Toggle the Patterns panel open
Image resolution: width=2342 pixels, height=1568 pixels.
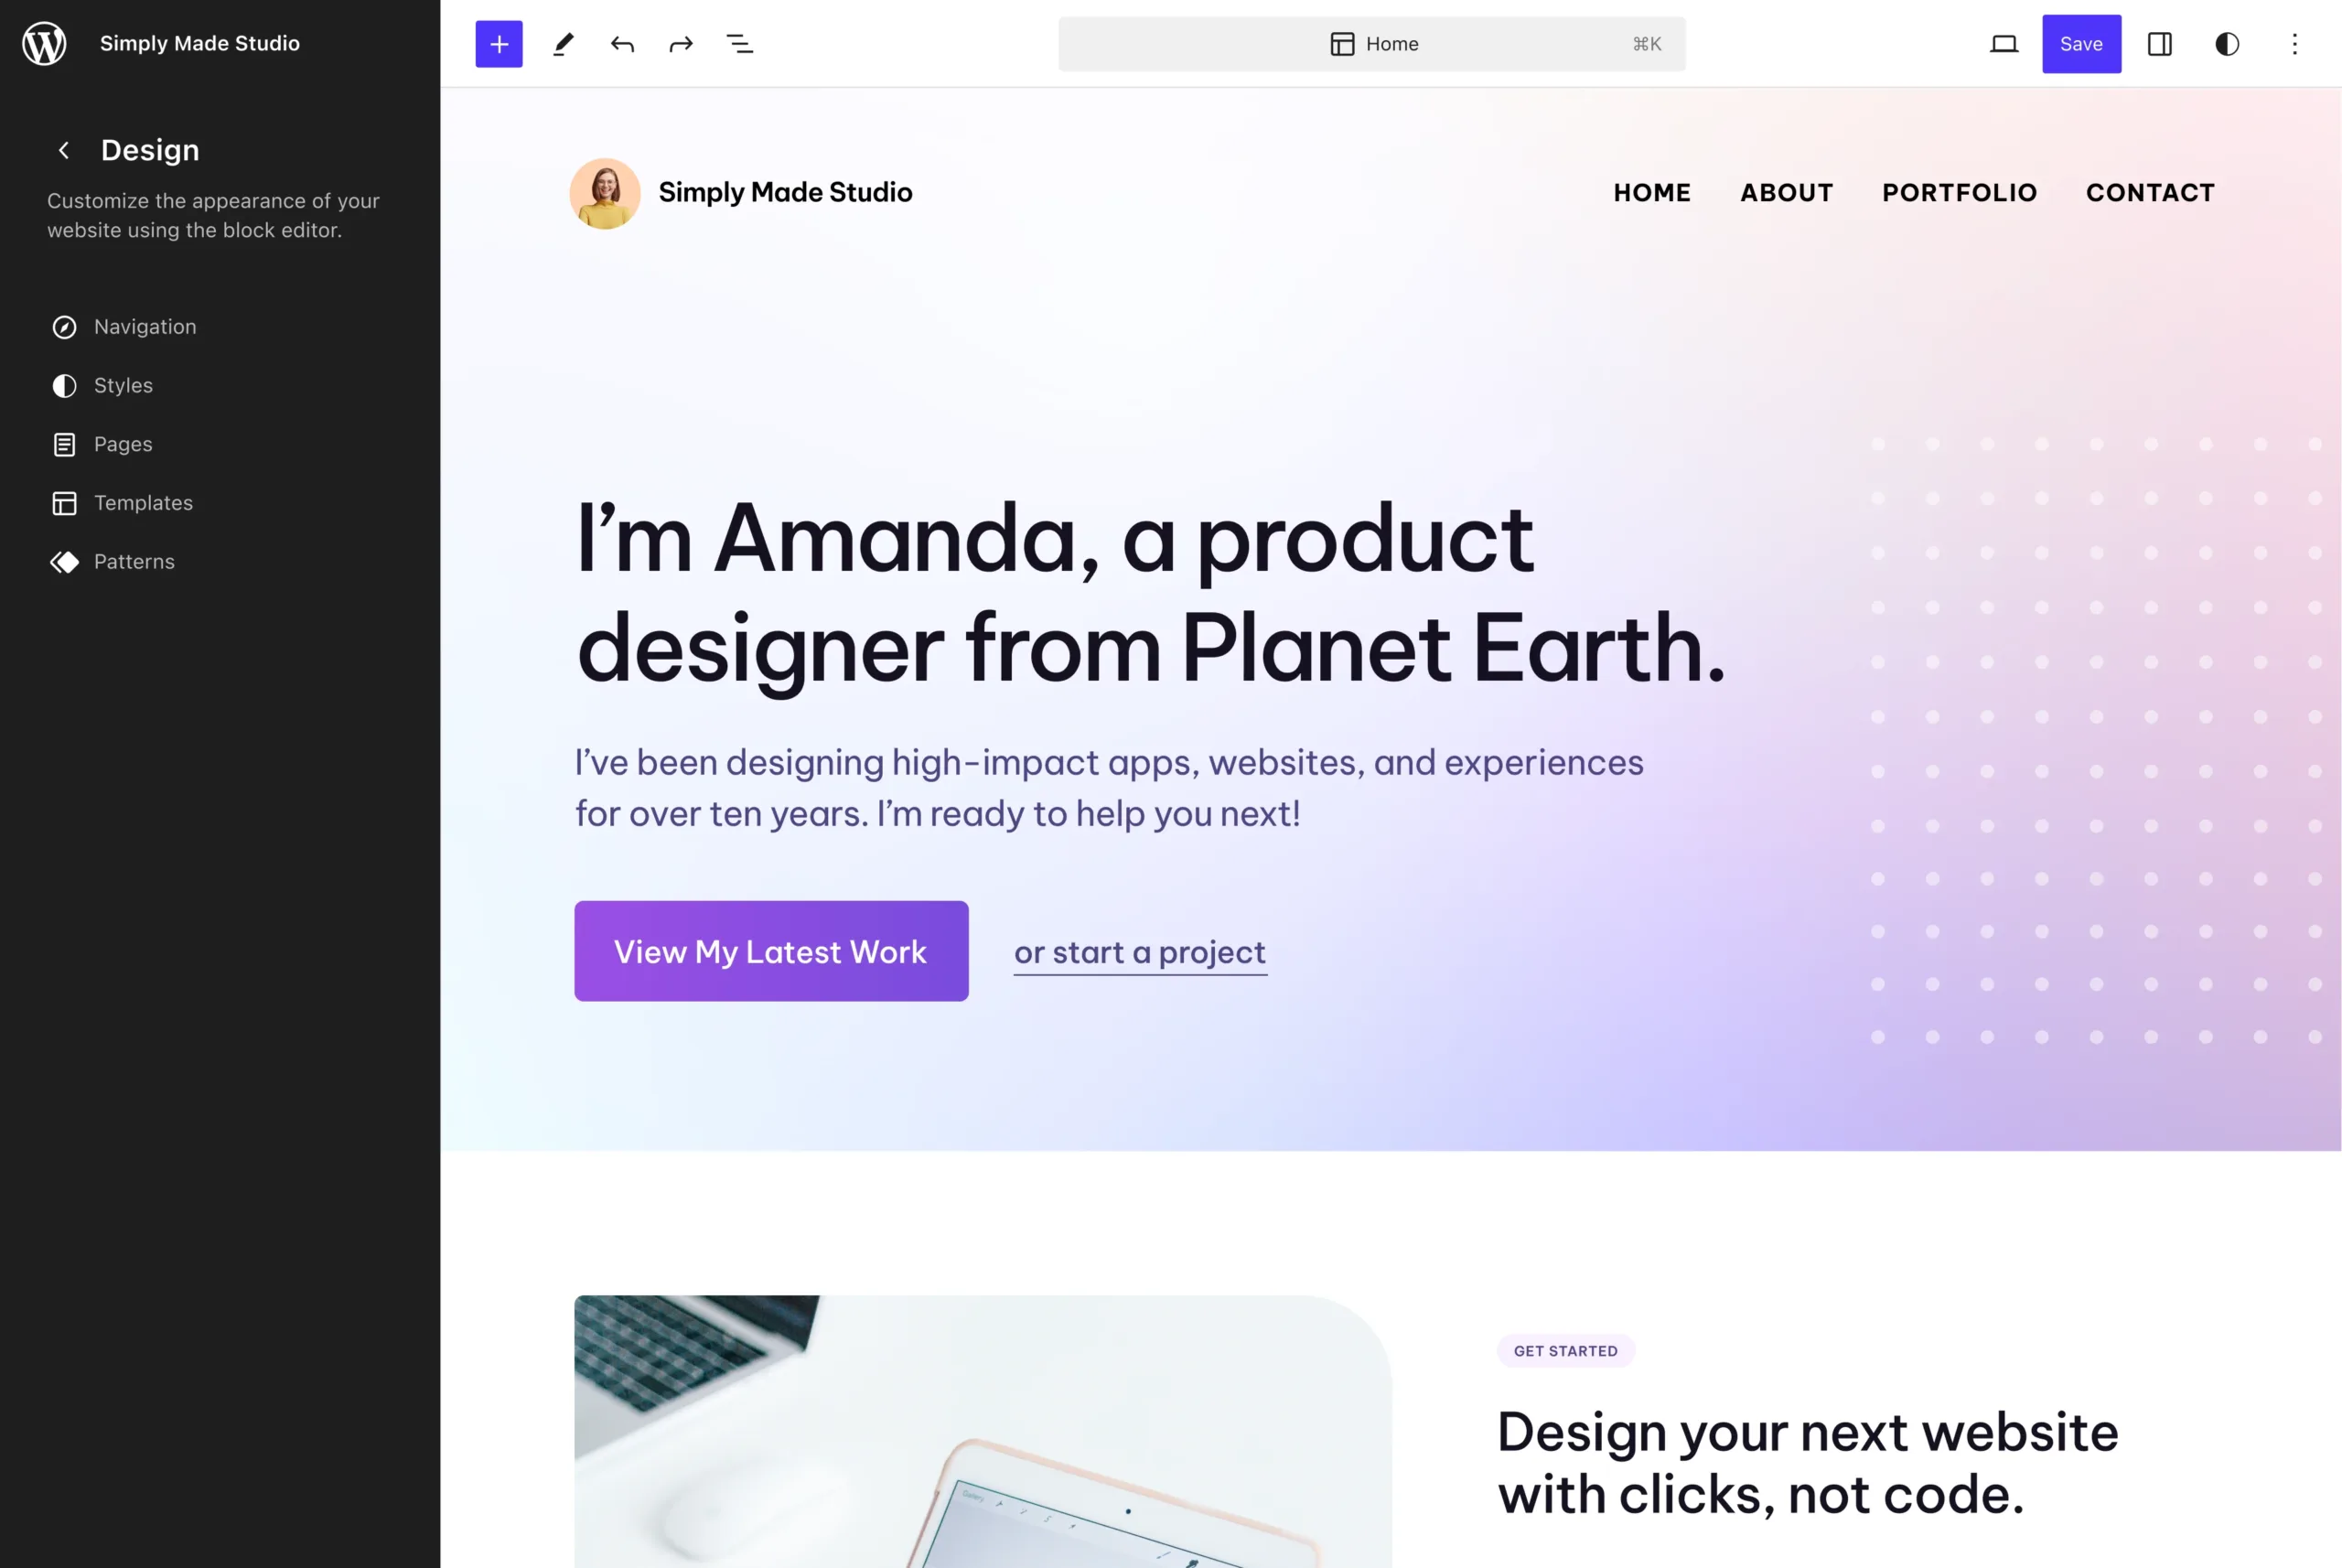pos(133,562)
